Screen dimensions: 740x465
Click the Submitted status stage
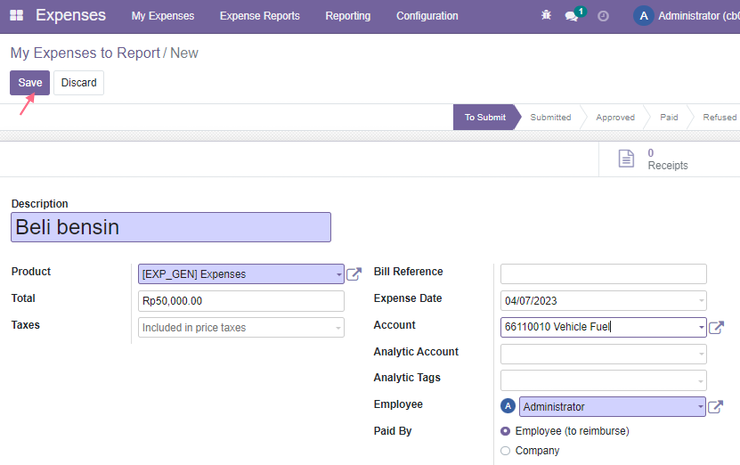tap(550, 117)
